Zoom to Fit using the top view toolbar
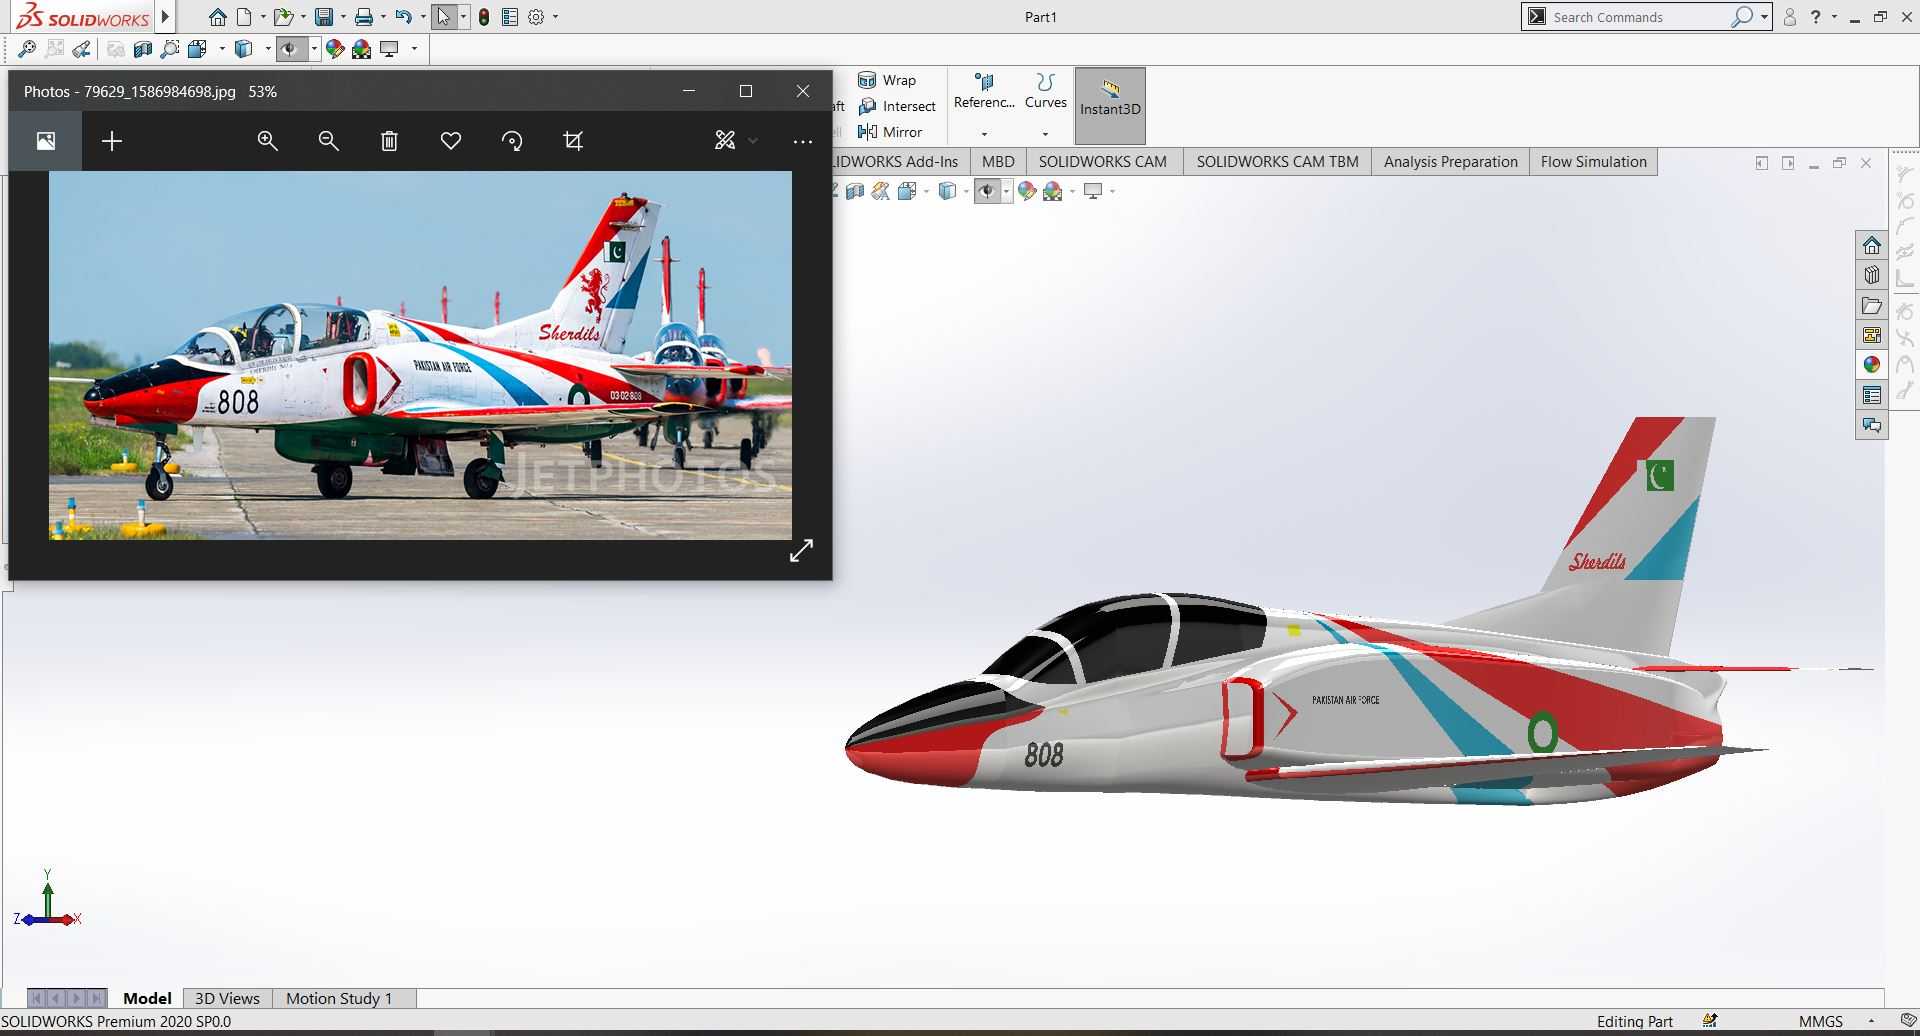Screen dimensions: 1920x1036 click(x=27, y=48)
